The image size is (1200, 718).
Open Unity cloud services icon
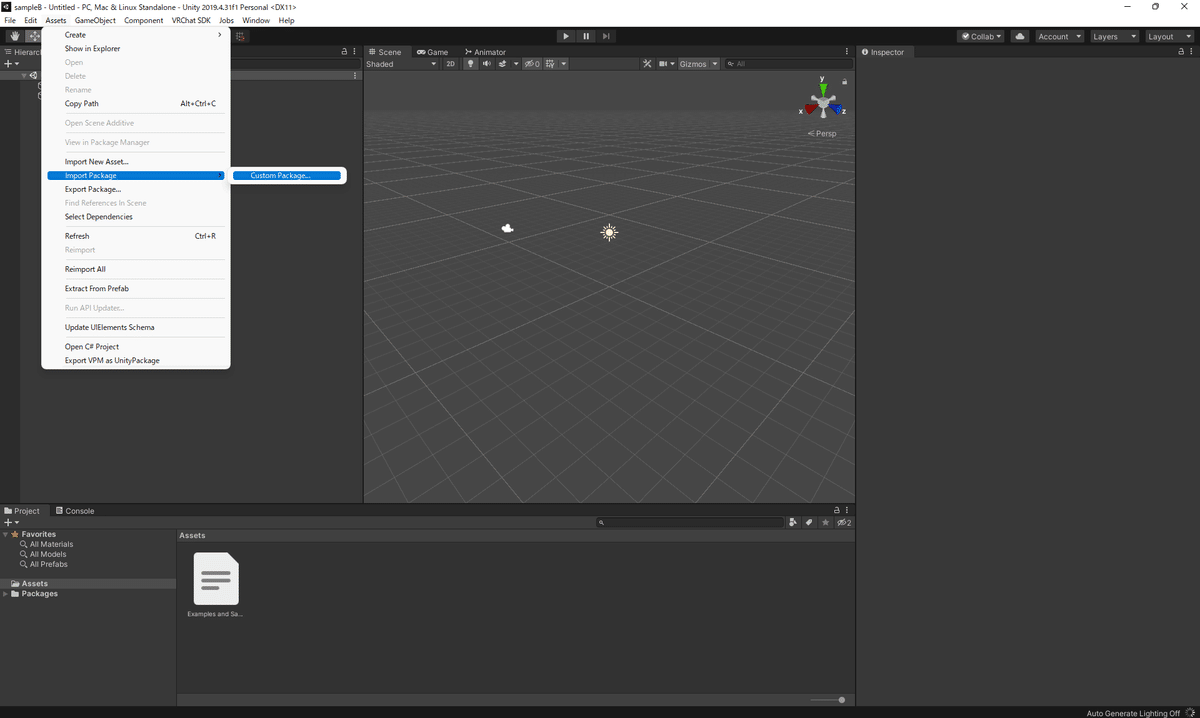(x=1020, y=36)
